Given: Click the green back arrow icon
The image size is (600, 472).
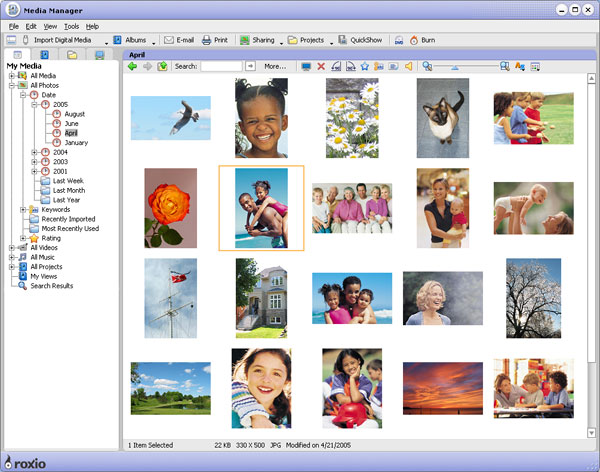Looking at the screenshot, I should 133,66.
